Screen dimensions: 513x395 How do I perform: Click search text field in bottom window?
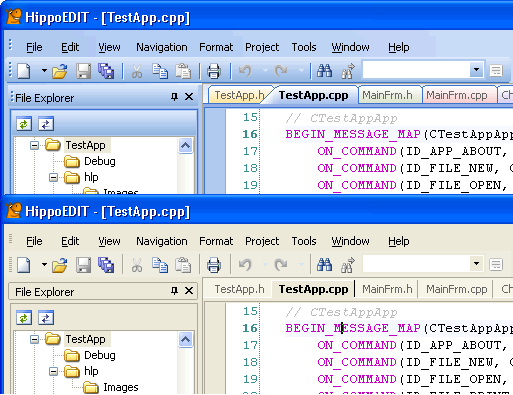tap(416, 264)
